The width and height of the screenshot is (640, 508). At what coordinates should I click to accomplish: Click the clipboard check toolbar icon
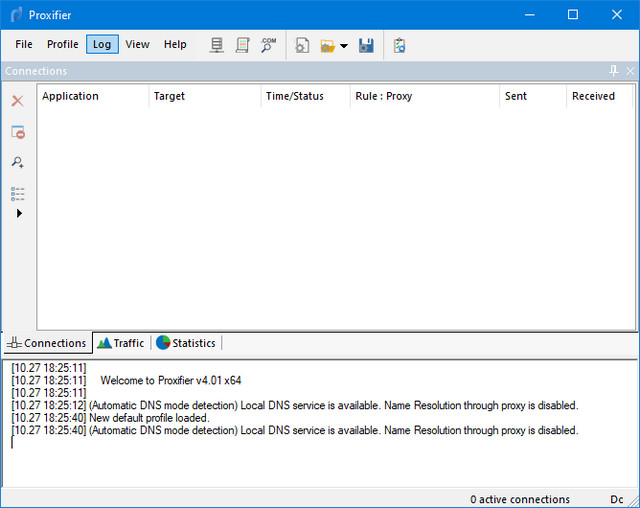(399, 45)
